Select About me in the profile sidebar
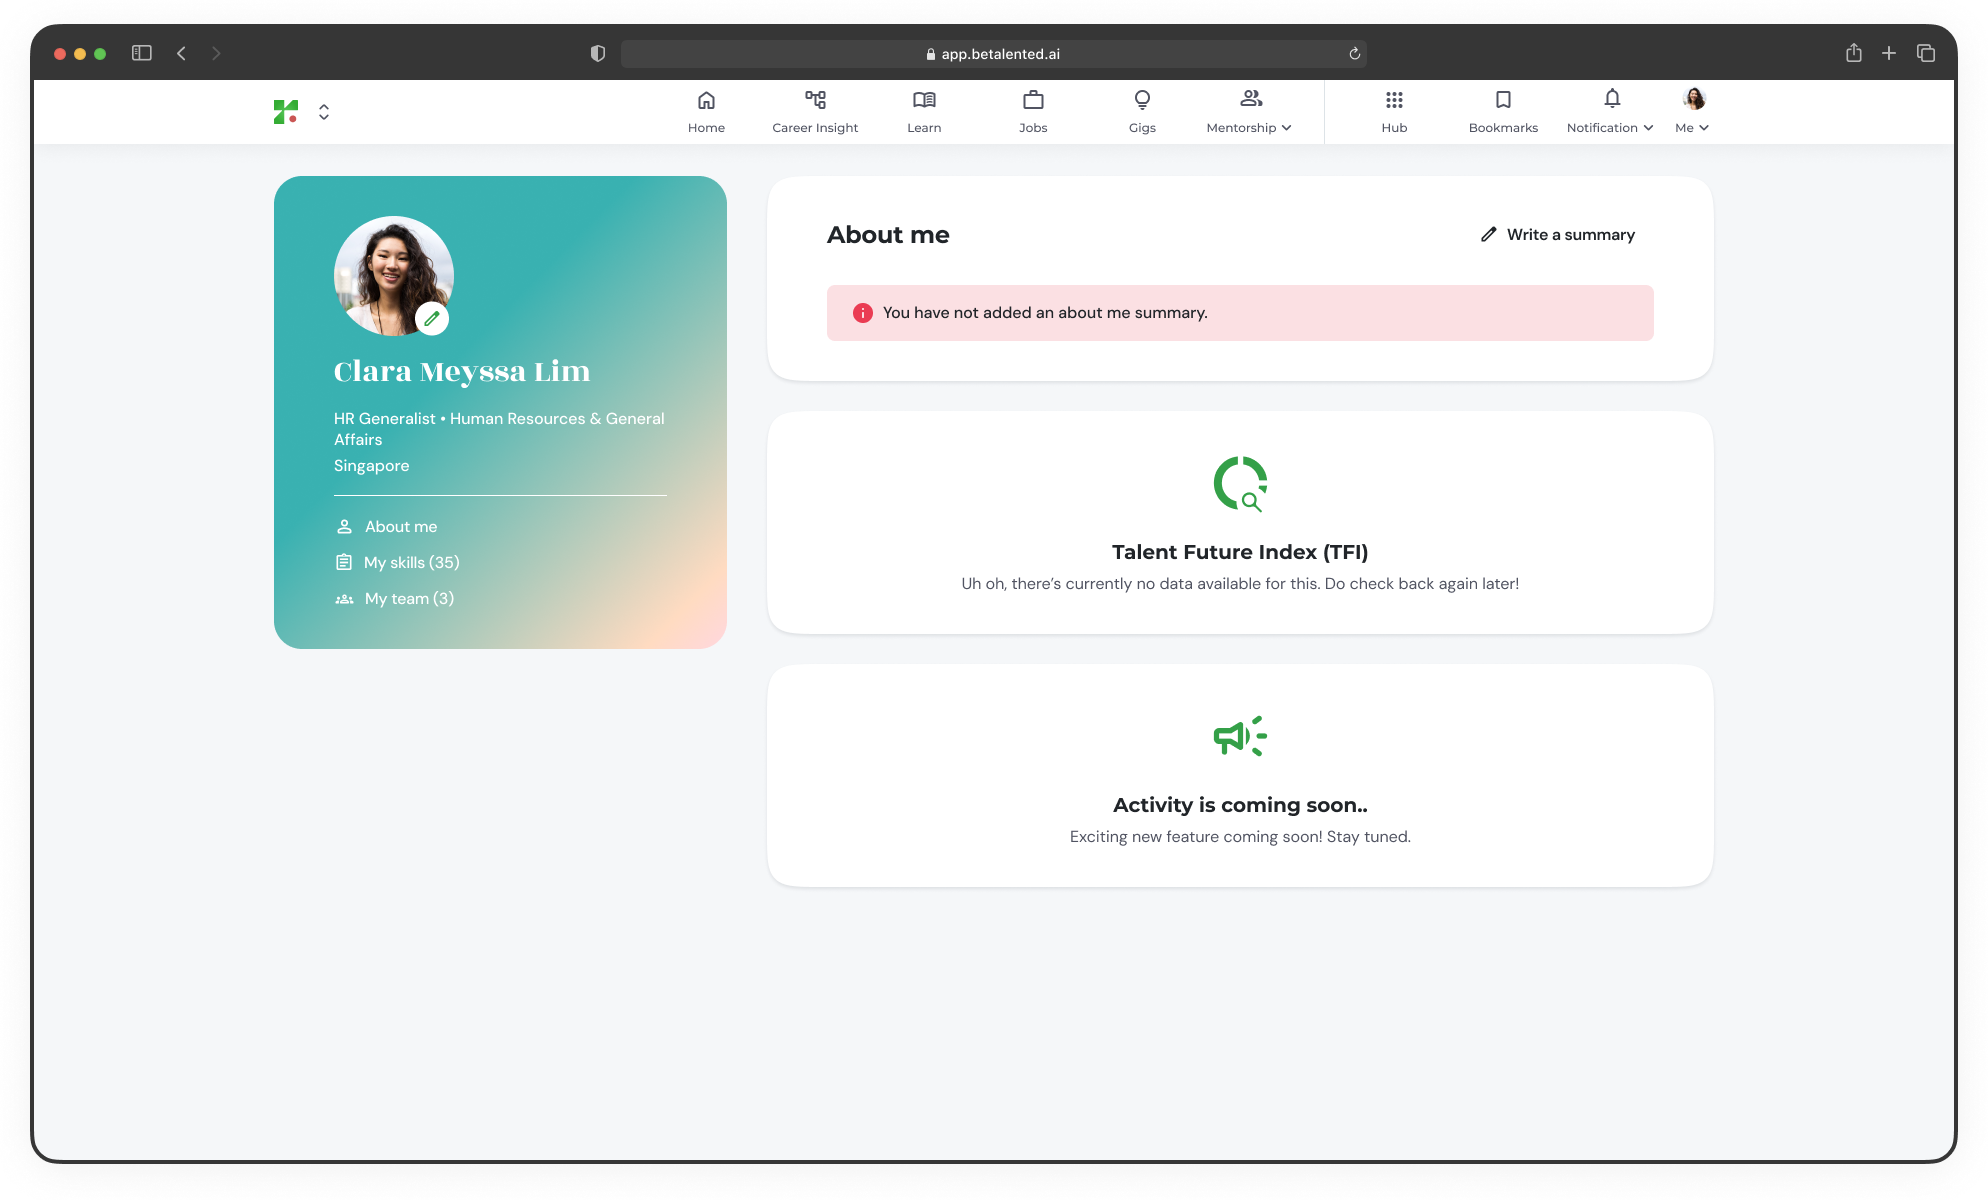This screenshot has height=1200, width=1988. click(x=400, y=527)
